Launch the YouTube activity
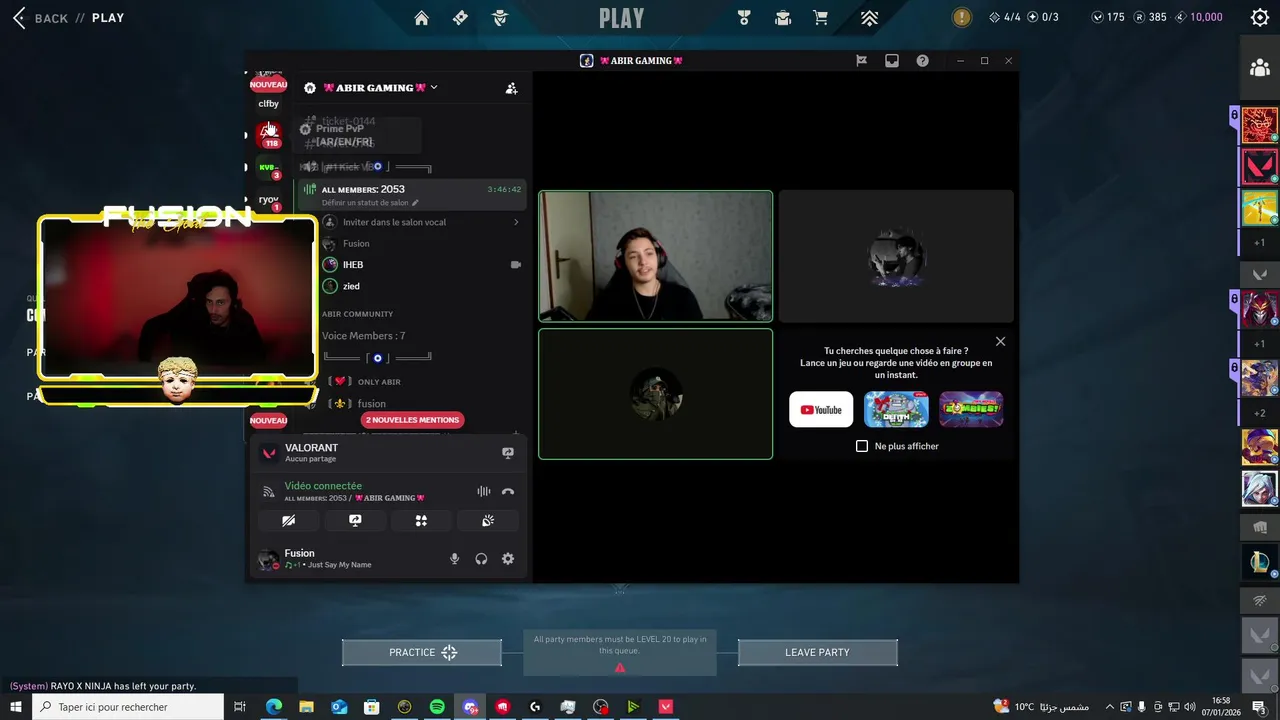The height and width of the screenshot is (720, 1280). pyautogui.click(x=821, y=409)
